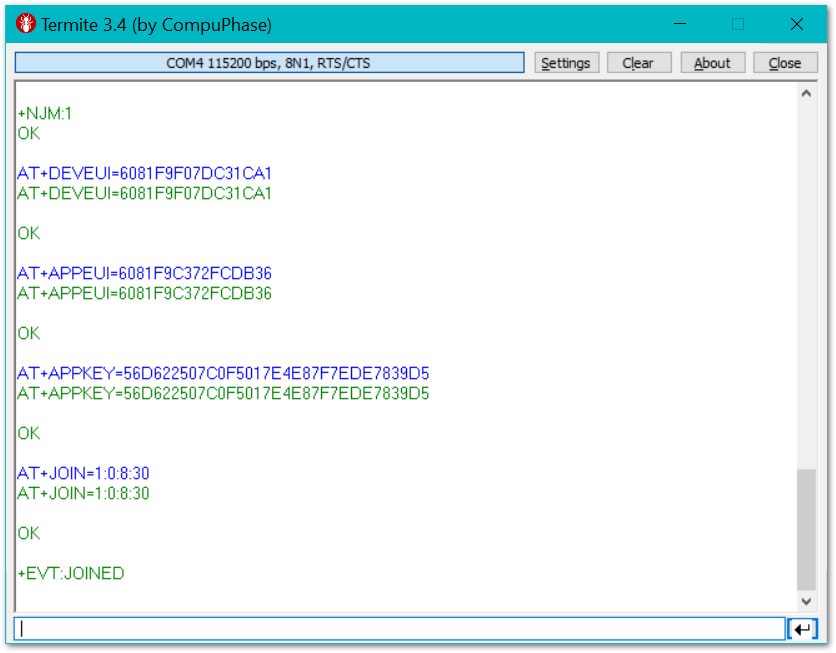Open the Settings dialog
This screenshot has height=653, width=836.
click(565, 63)
